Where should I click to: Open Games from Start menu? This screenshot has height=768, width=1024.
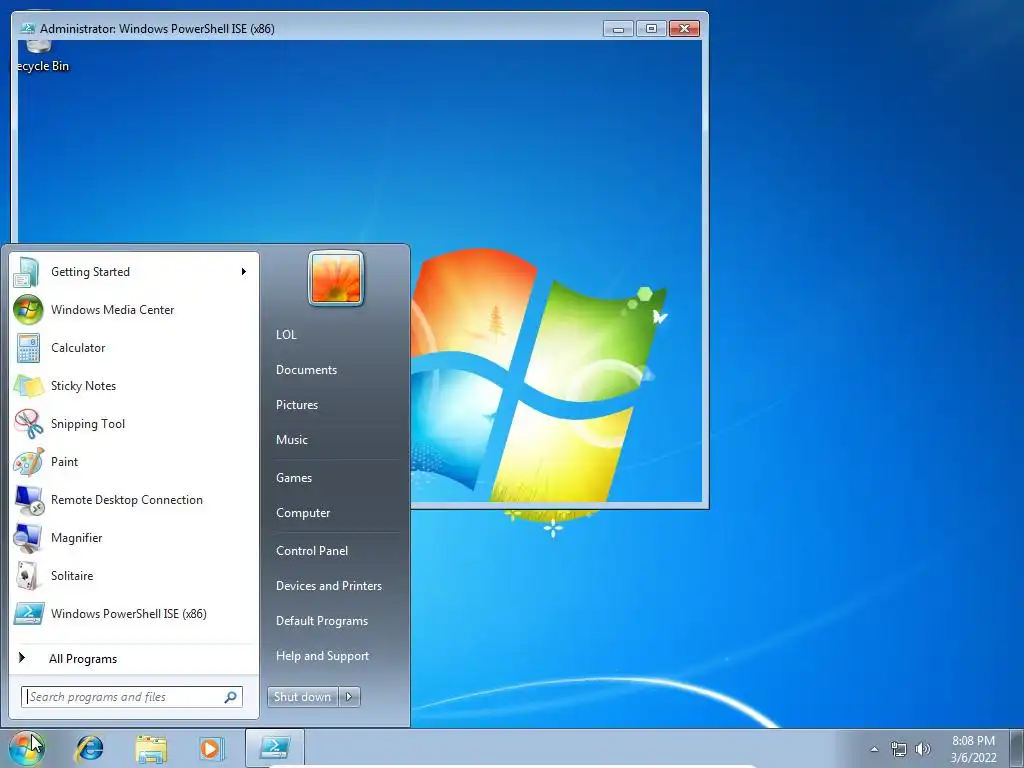tap(294, 478)
